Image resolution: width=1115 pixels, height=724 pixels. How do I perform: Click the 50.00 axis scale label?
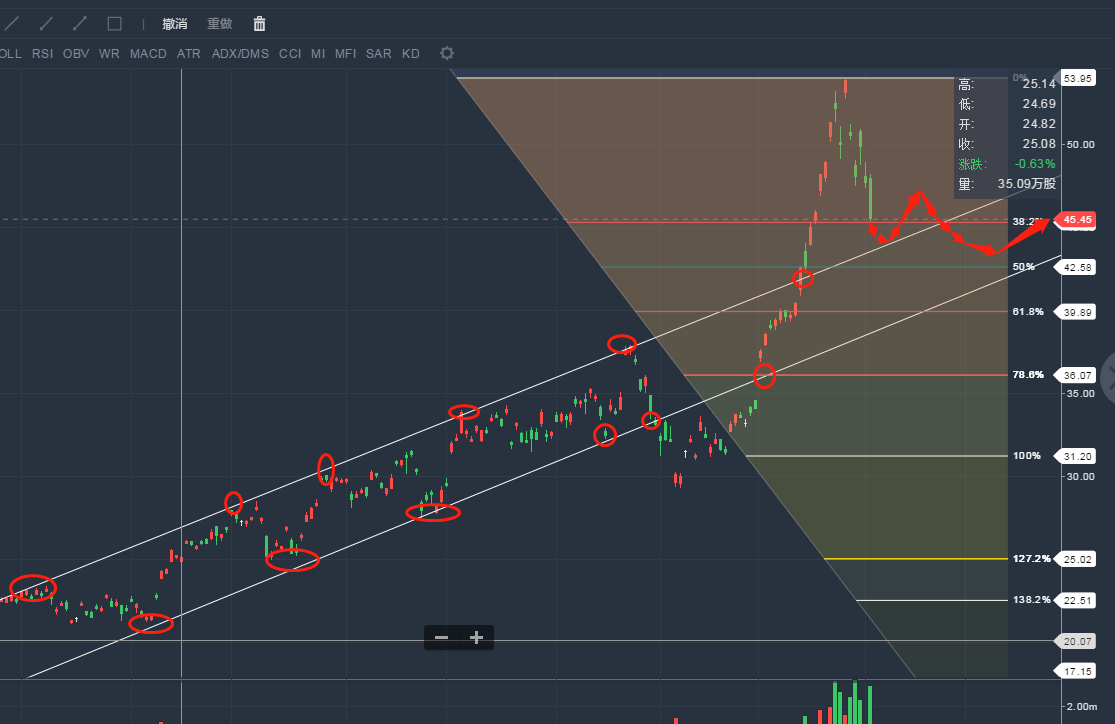[1080, 144]
